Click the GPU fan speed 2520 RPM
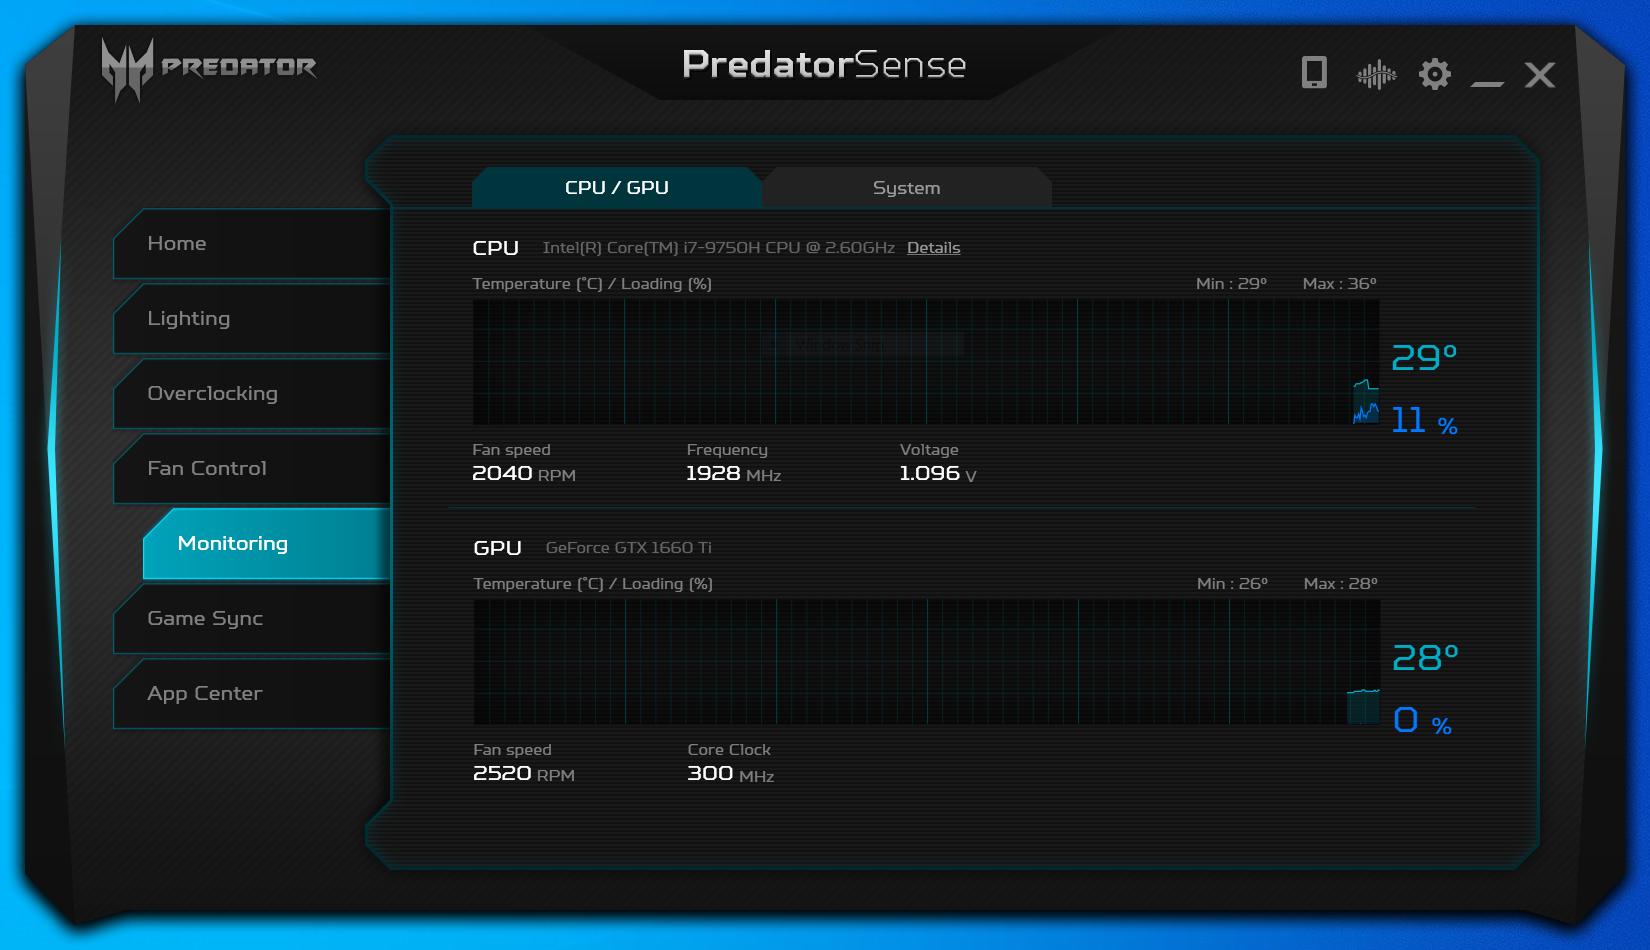 [x=524, y=774]
